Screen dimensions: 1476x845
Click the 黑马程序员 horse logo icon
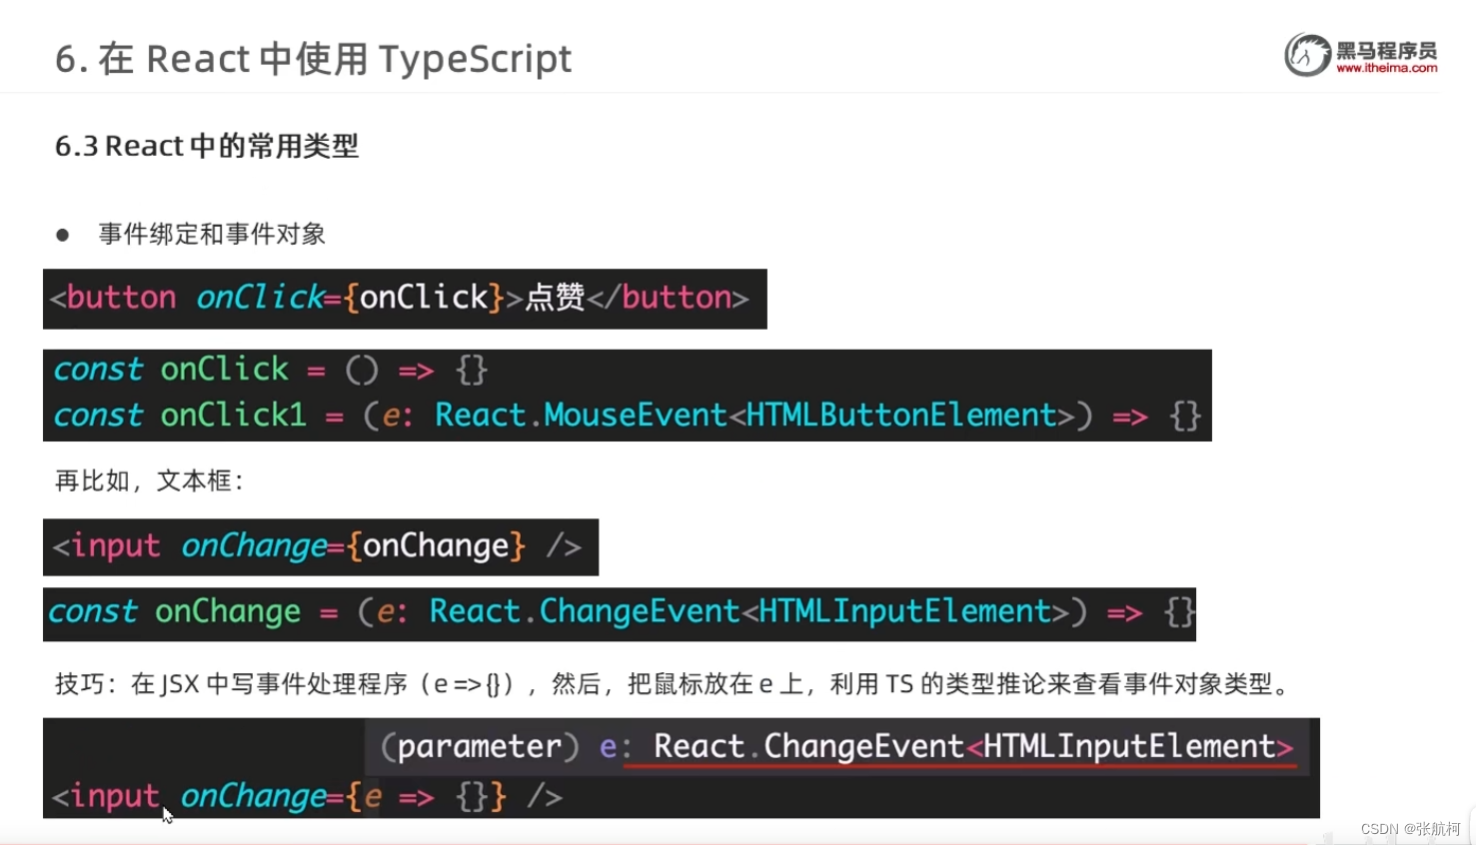pos(1308,54)
